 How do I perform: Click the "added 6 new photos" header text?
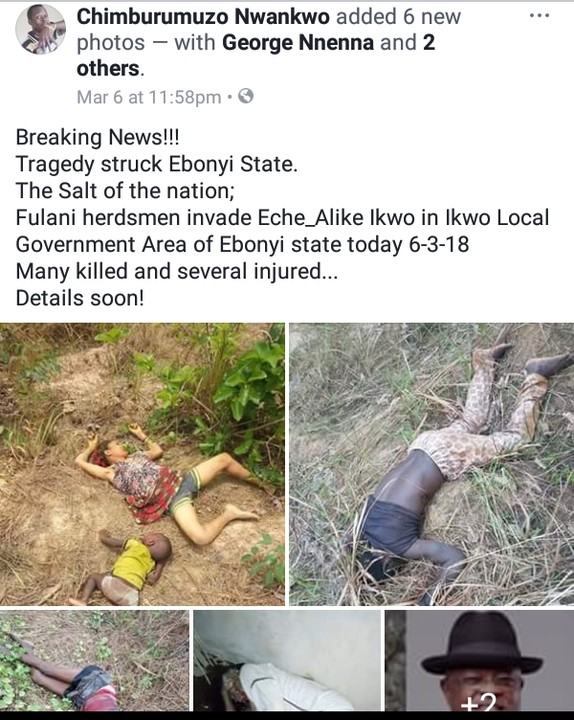click(x=269, y=30)
